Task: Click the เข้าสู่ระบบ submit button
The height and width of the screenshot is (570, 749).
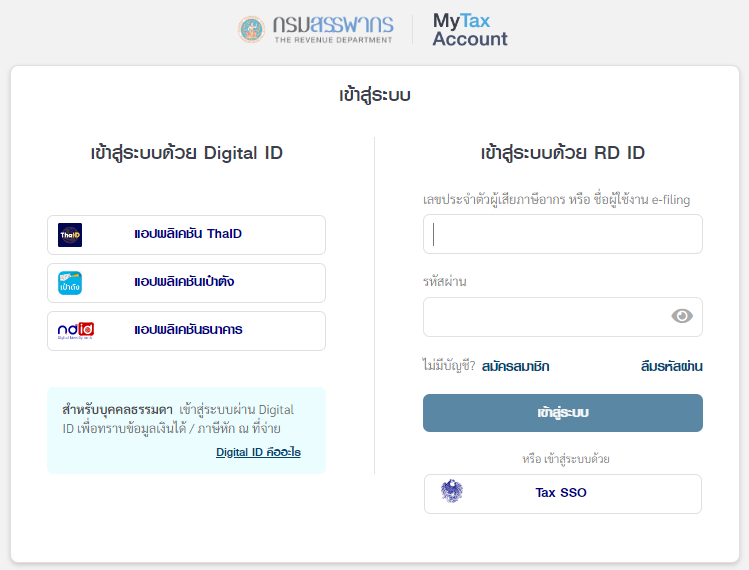Action: click(563, 413)
